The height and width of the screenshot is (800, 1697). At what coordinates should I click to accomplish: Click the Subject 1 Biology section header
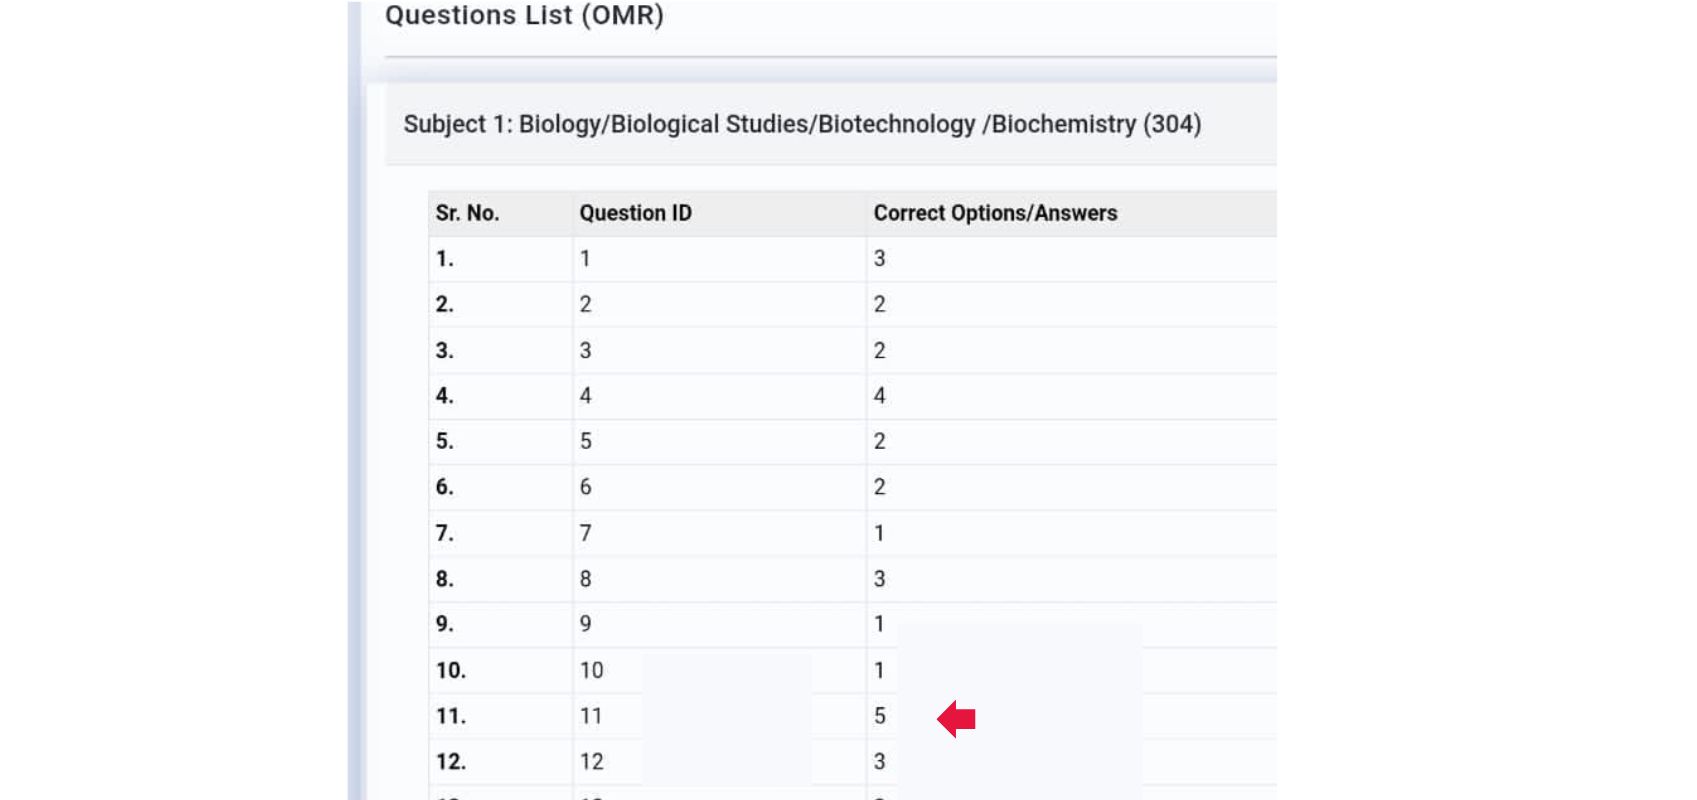coord(802,124)
